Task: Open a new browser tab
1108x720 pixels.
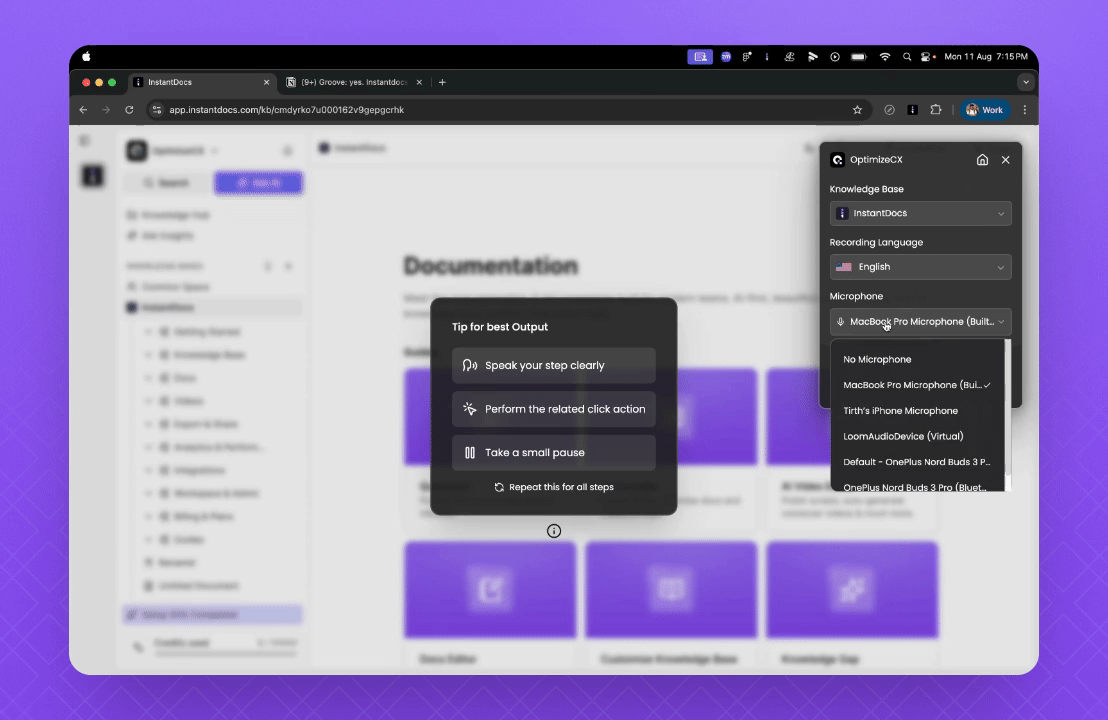Action: click(442, 82)
